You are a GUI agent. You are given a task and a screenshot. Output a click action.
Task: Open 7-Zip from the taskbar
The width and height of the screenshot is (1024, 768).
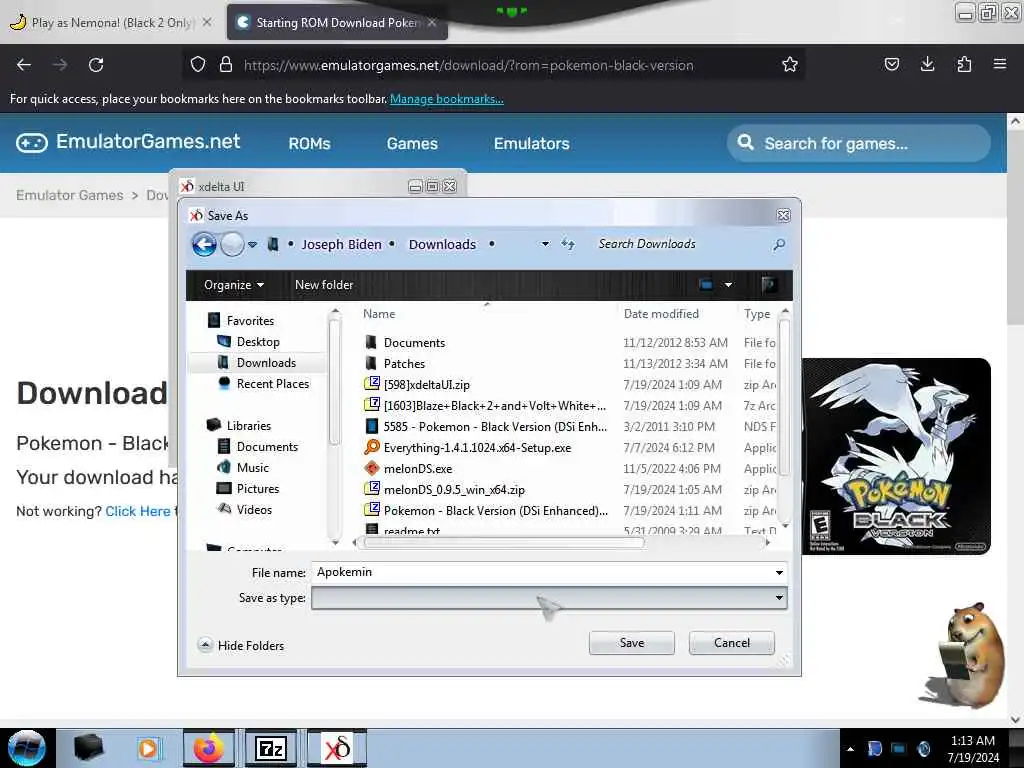click(x=270, y=748)
